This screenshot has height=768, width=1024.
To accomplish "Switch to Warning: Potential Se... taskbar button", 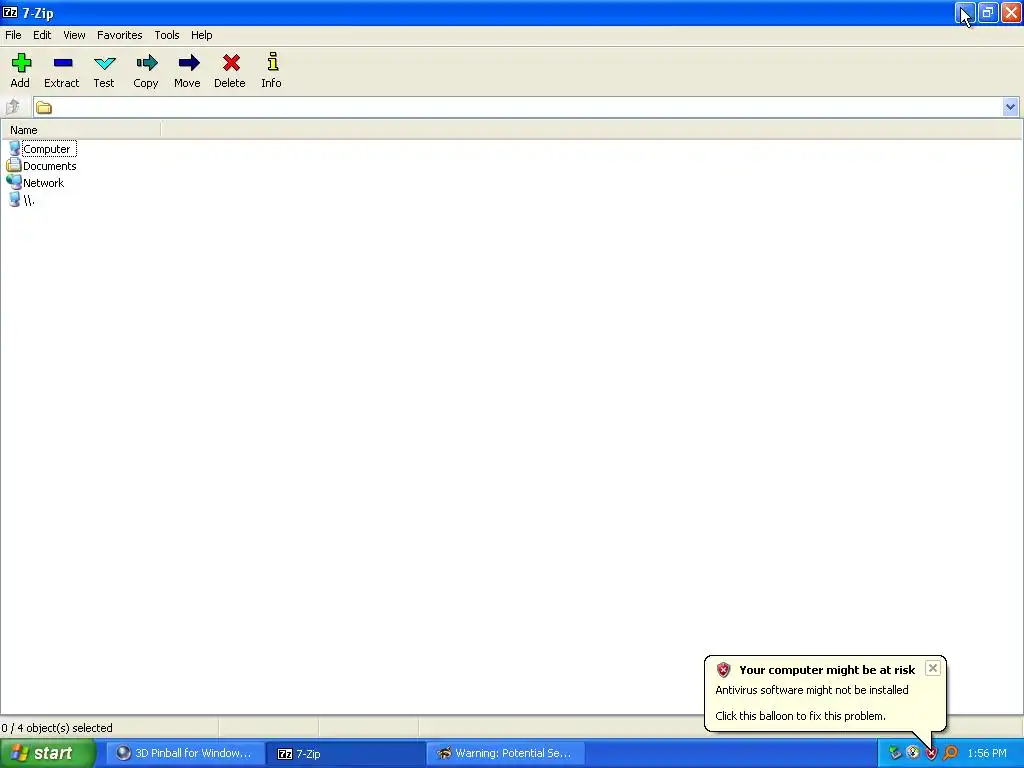I will point(505,754).
